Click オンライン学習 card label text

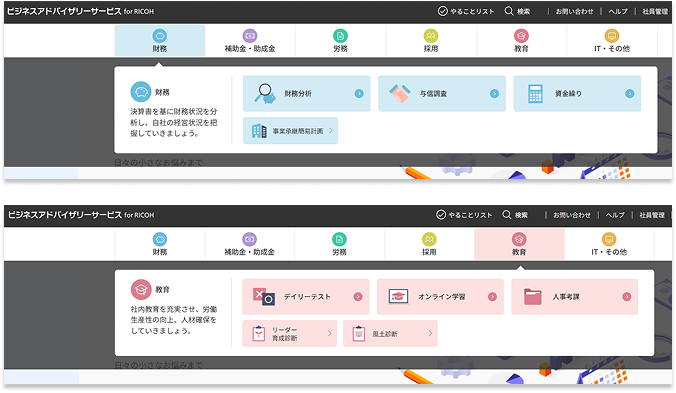coord(441,297)
